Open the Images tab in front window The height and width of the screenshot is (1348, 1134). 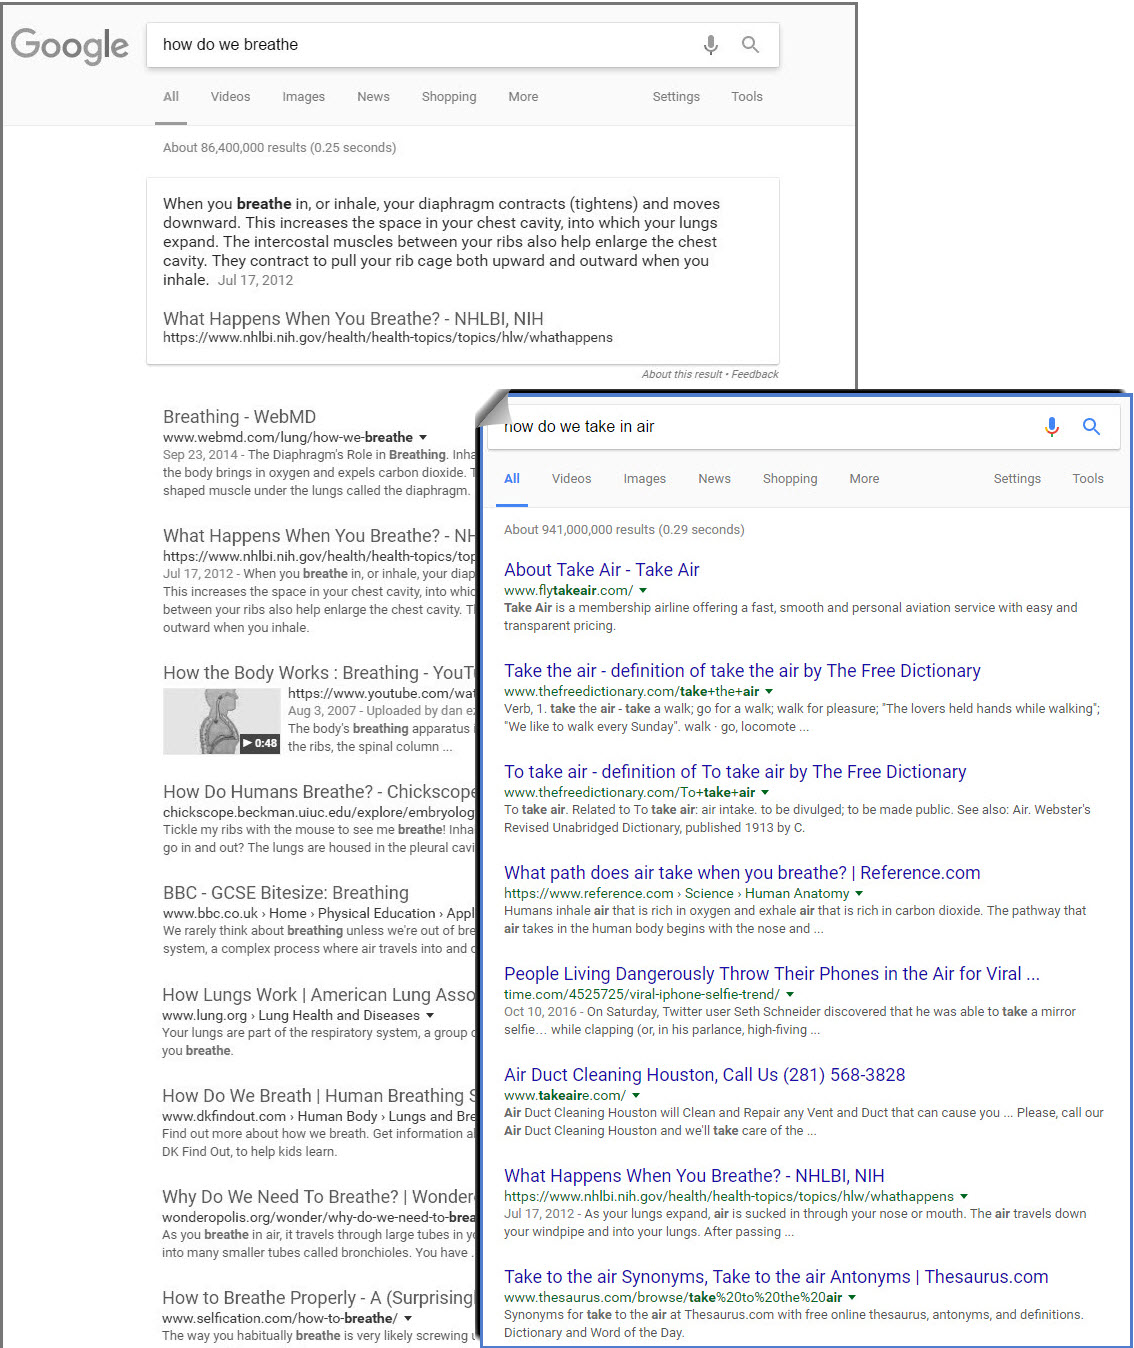pos(644,479)
